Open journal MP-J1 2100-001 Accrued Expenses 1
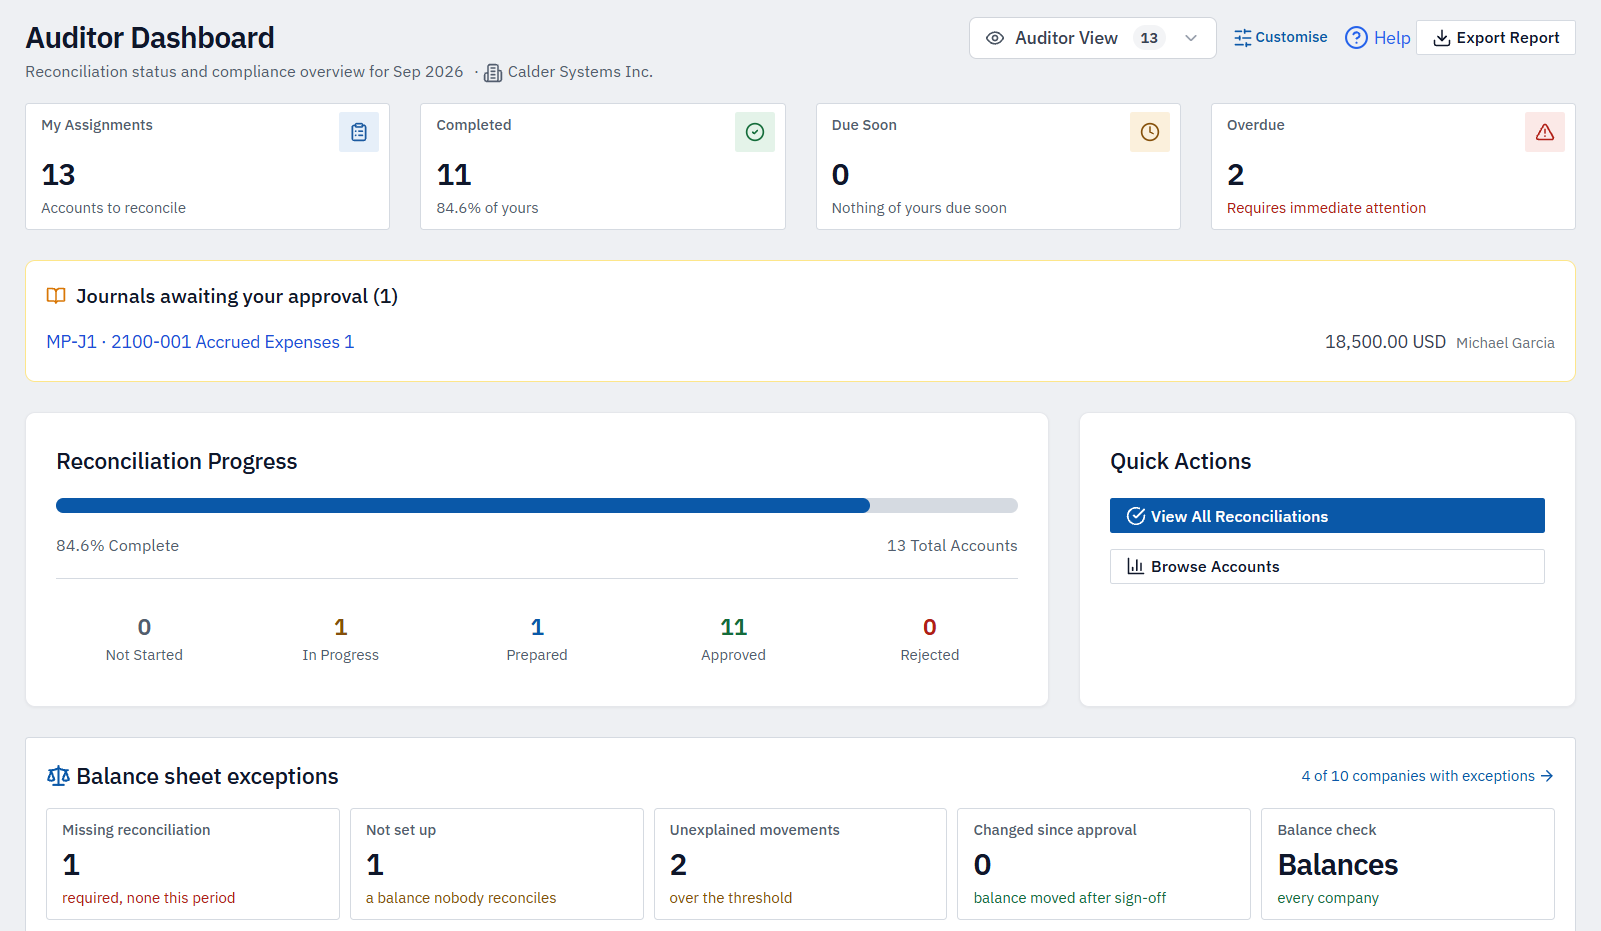Viewport: 1601px width, 931px height. 200,342
